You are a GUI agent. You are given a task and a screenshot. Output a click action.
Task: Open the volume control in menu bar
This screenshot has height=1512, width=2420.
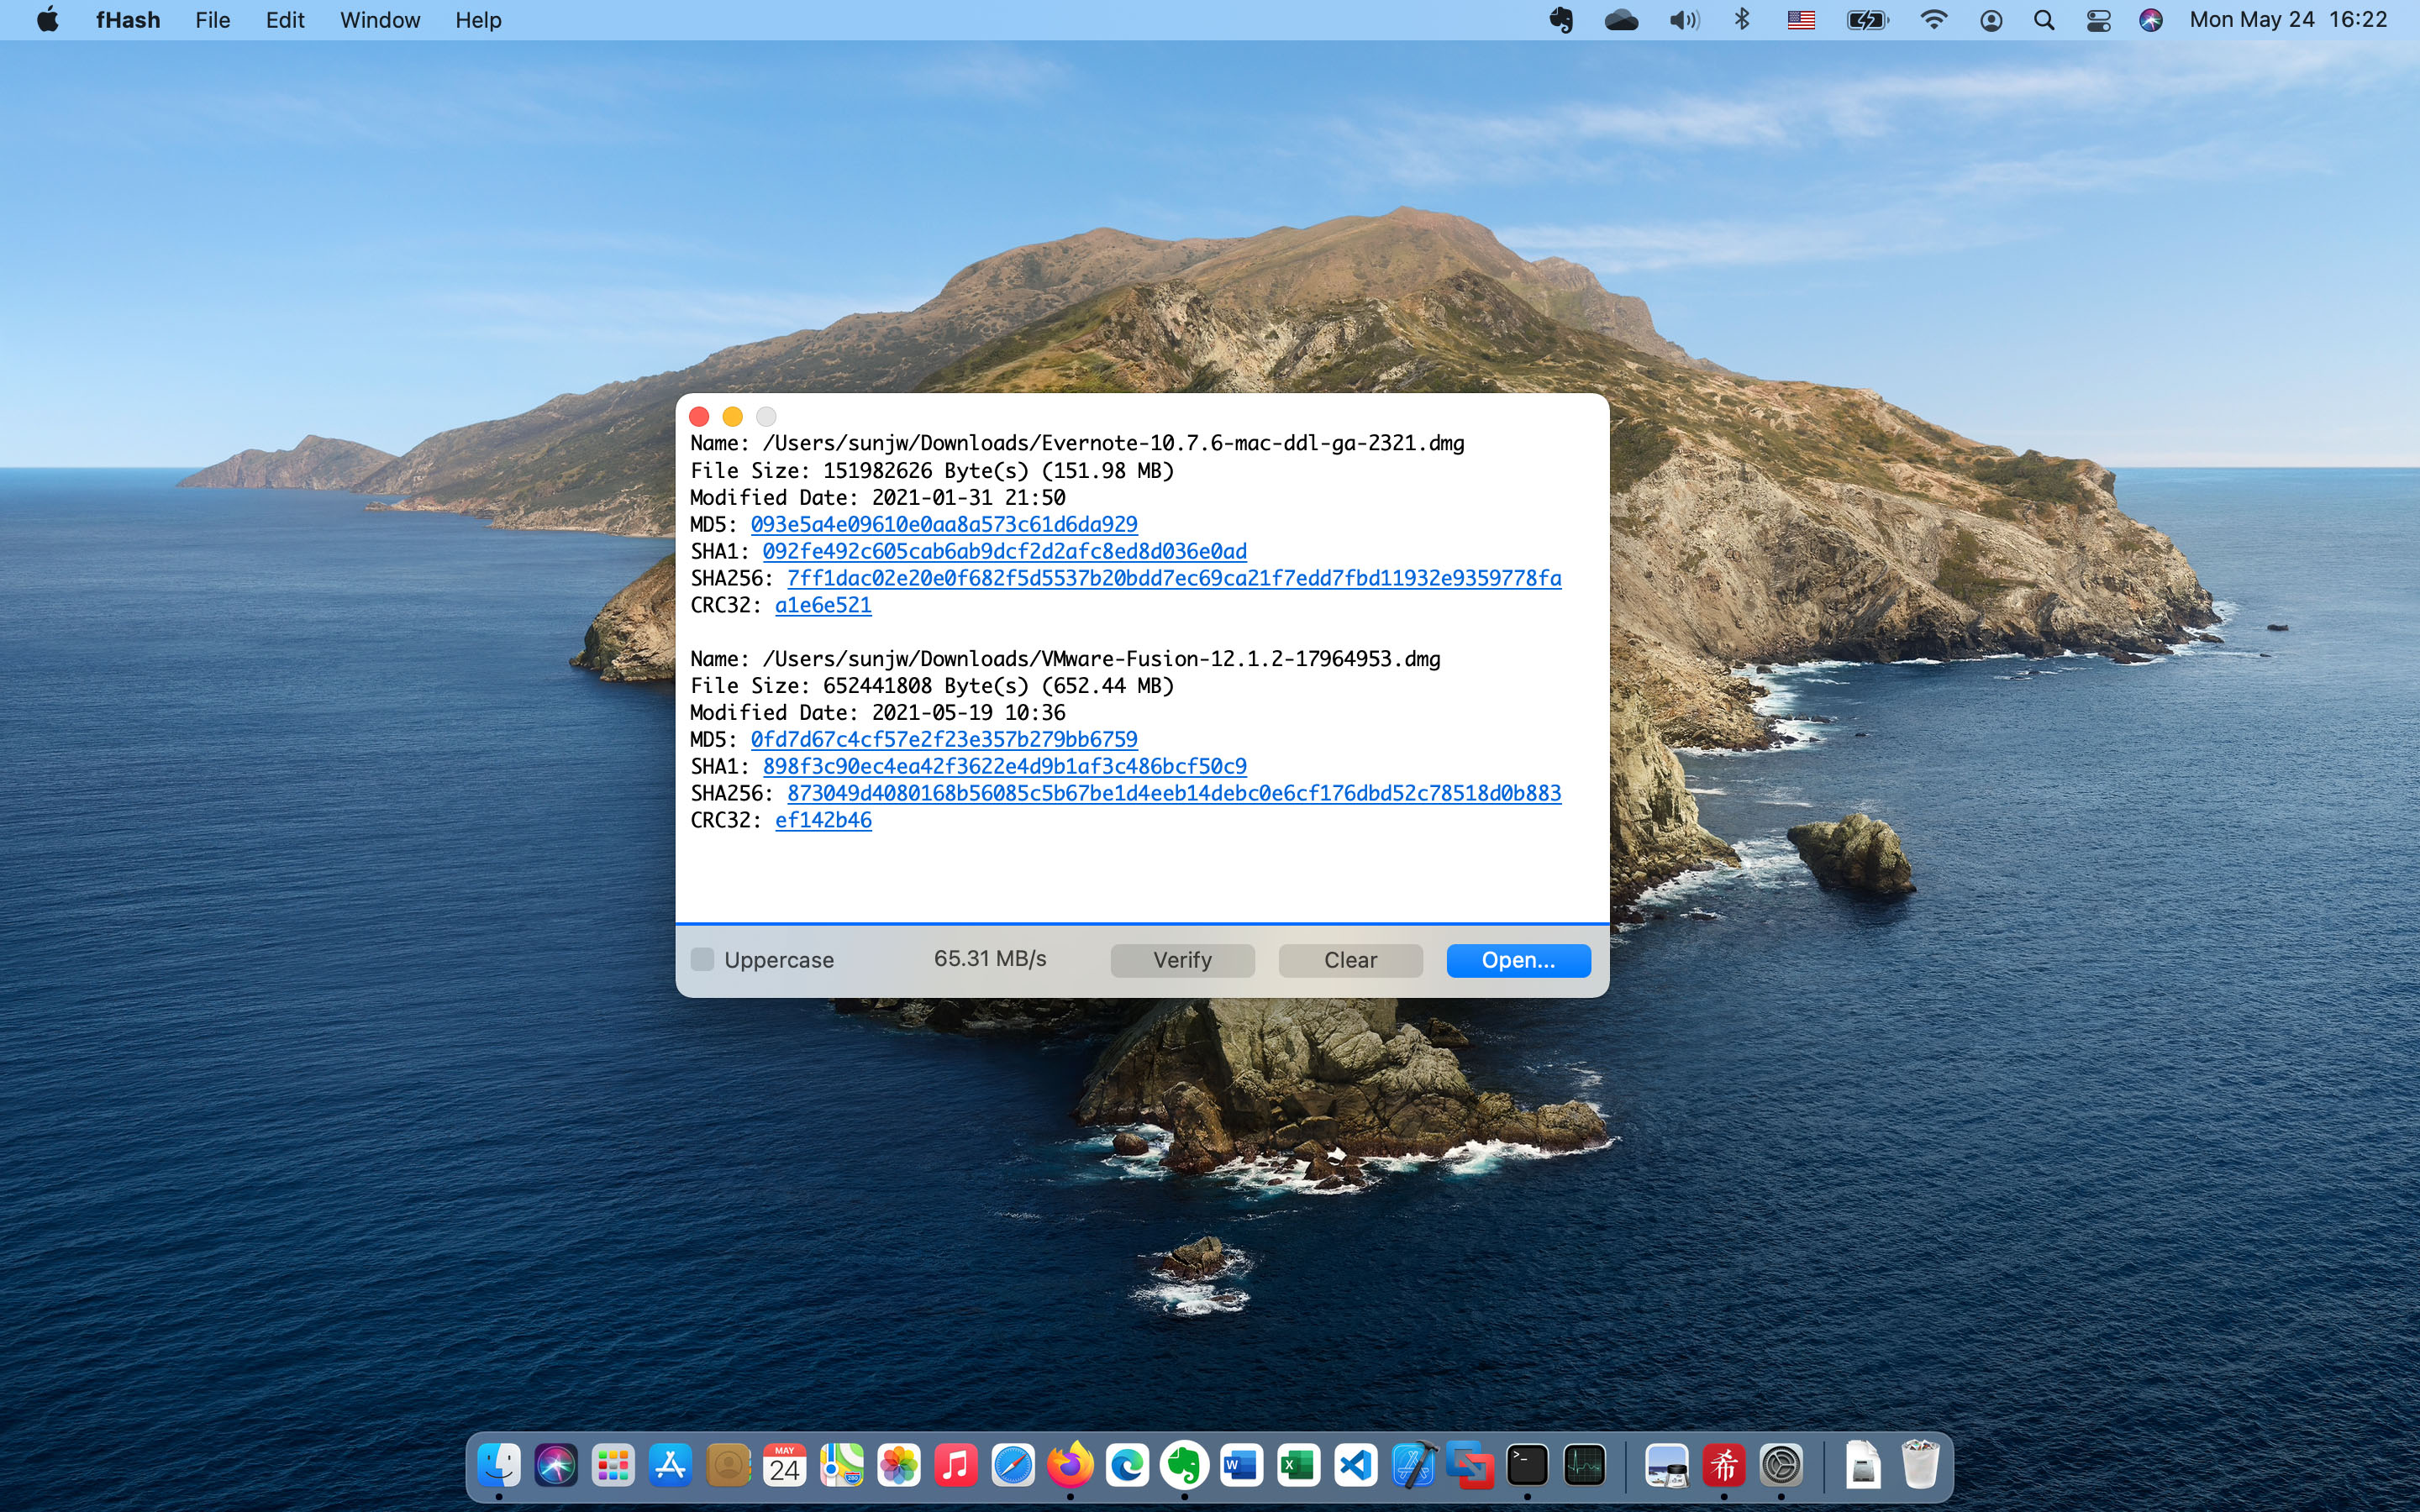click(x=1683, y=20)
